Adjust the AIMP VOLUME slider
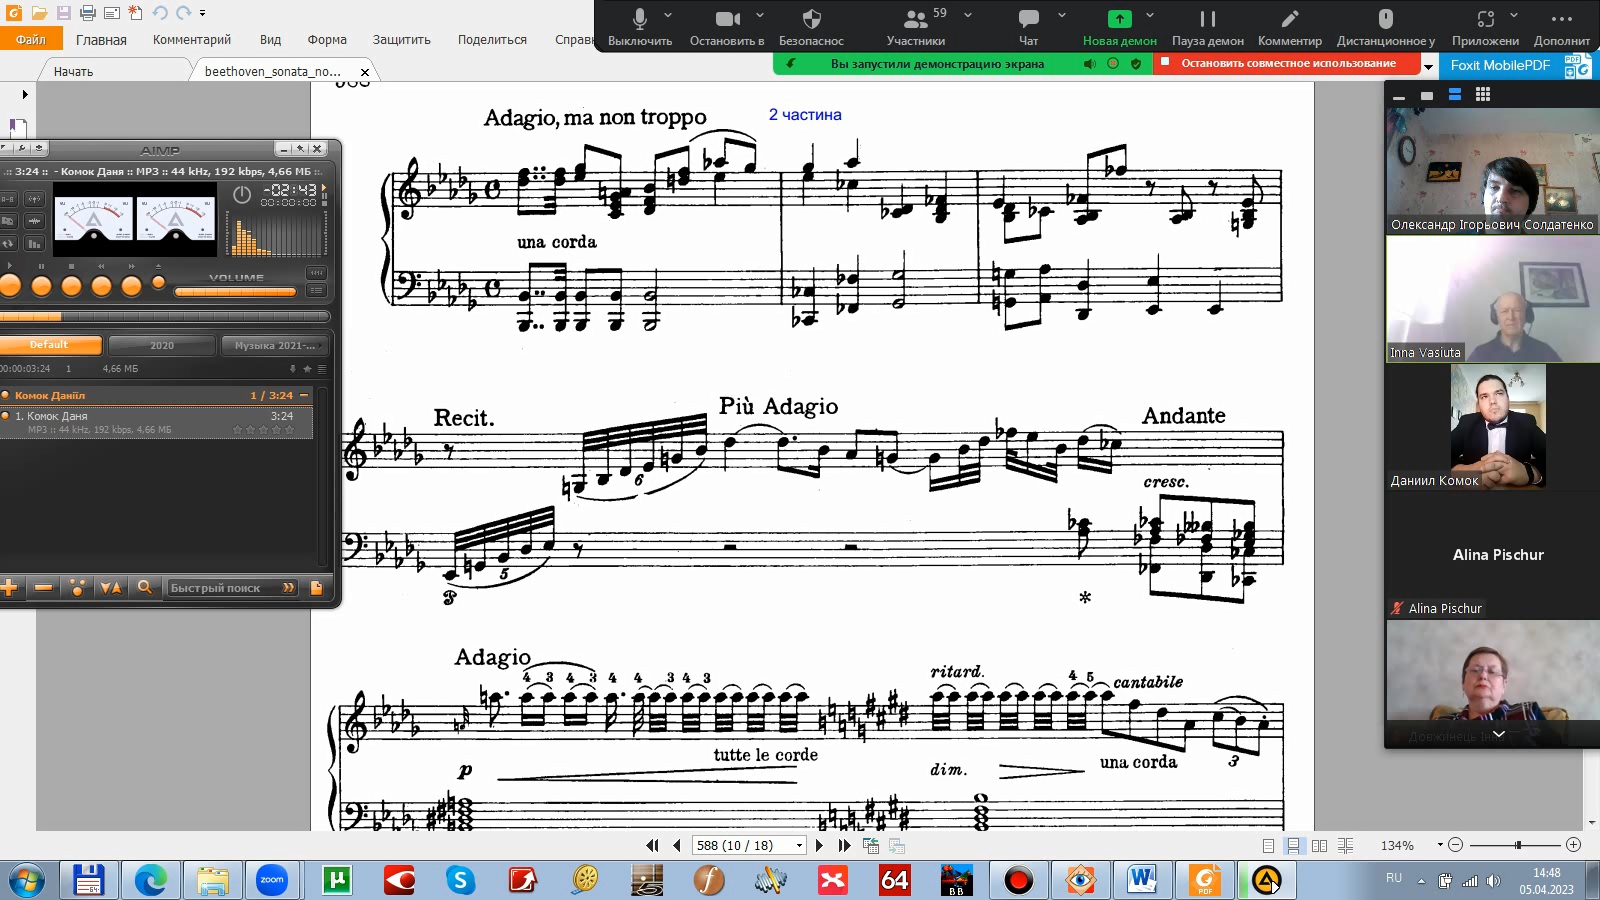Image resolution: width=1600 pixels, height=900 pixels. [x=235, y=292]
